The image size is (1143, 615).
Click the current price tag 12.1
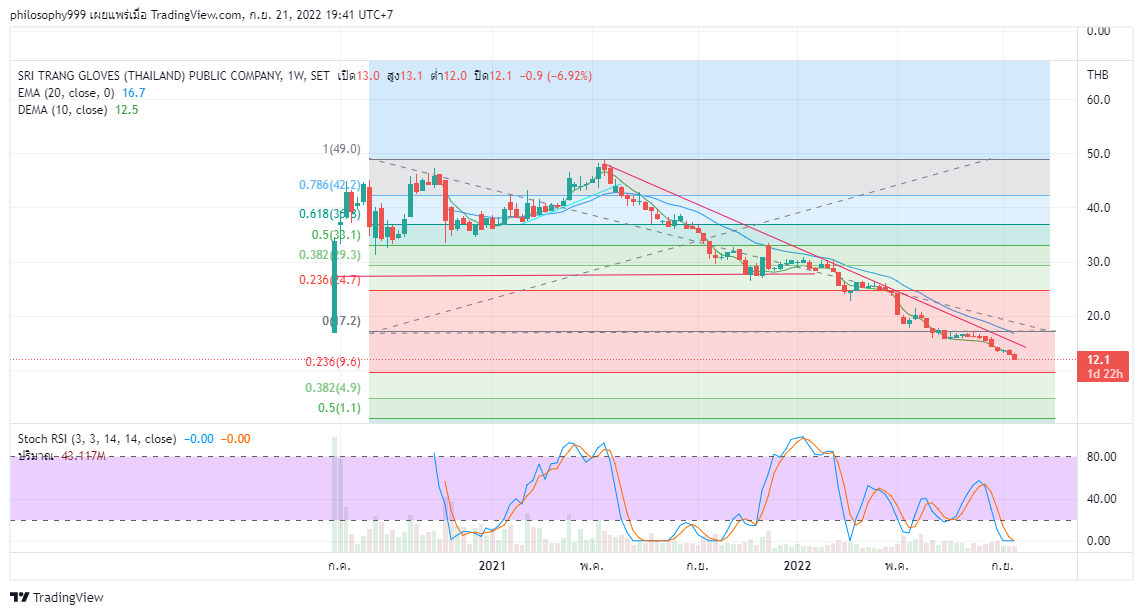pyautogui.click(x=1102, y=366)
